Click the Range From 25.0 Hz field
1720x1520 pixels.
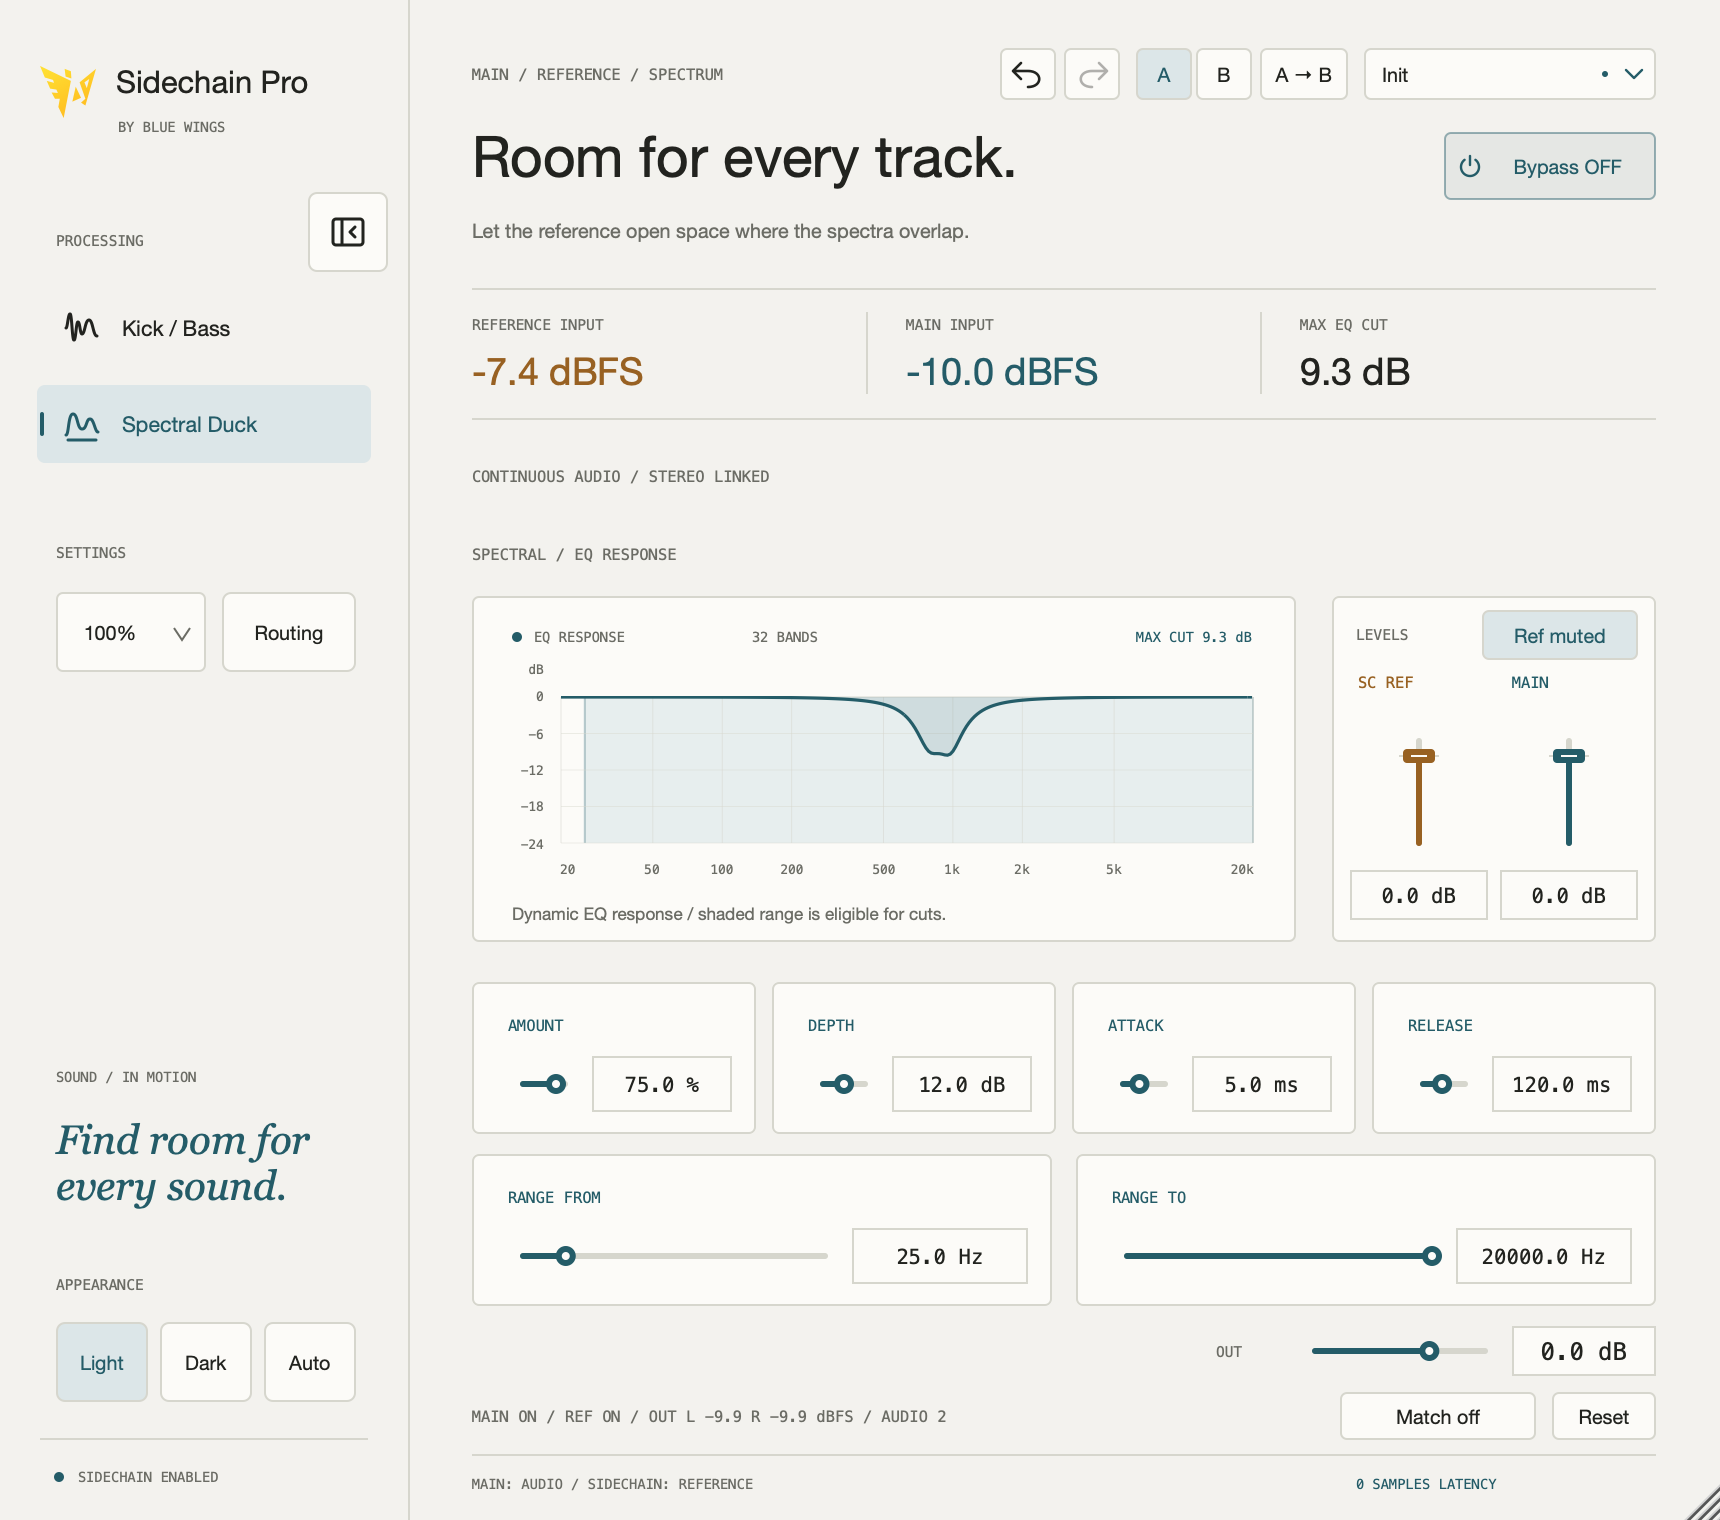(940, 1256)
